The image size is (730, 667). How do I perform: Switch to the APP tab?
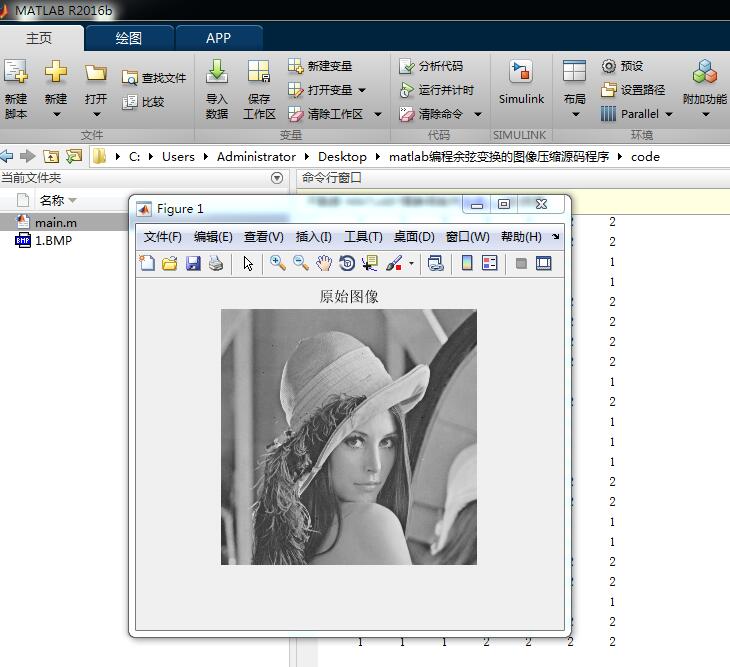[x=218, y=38]
